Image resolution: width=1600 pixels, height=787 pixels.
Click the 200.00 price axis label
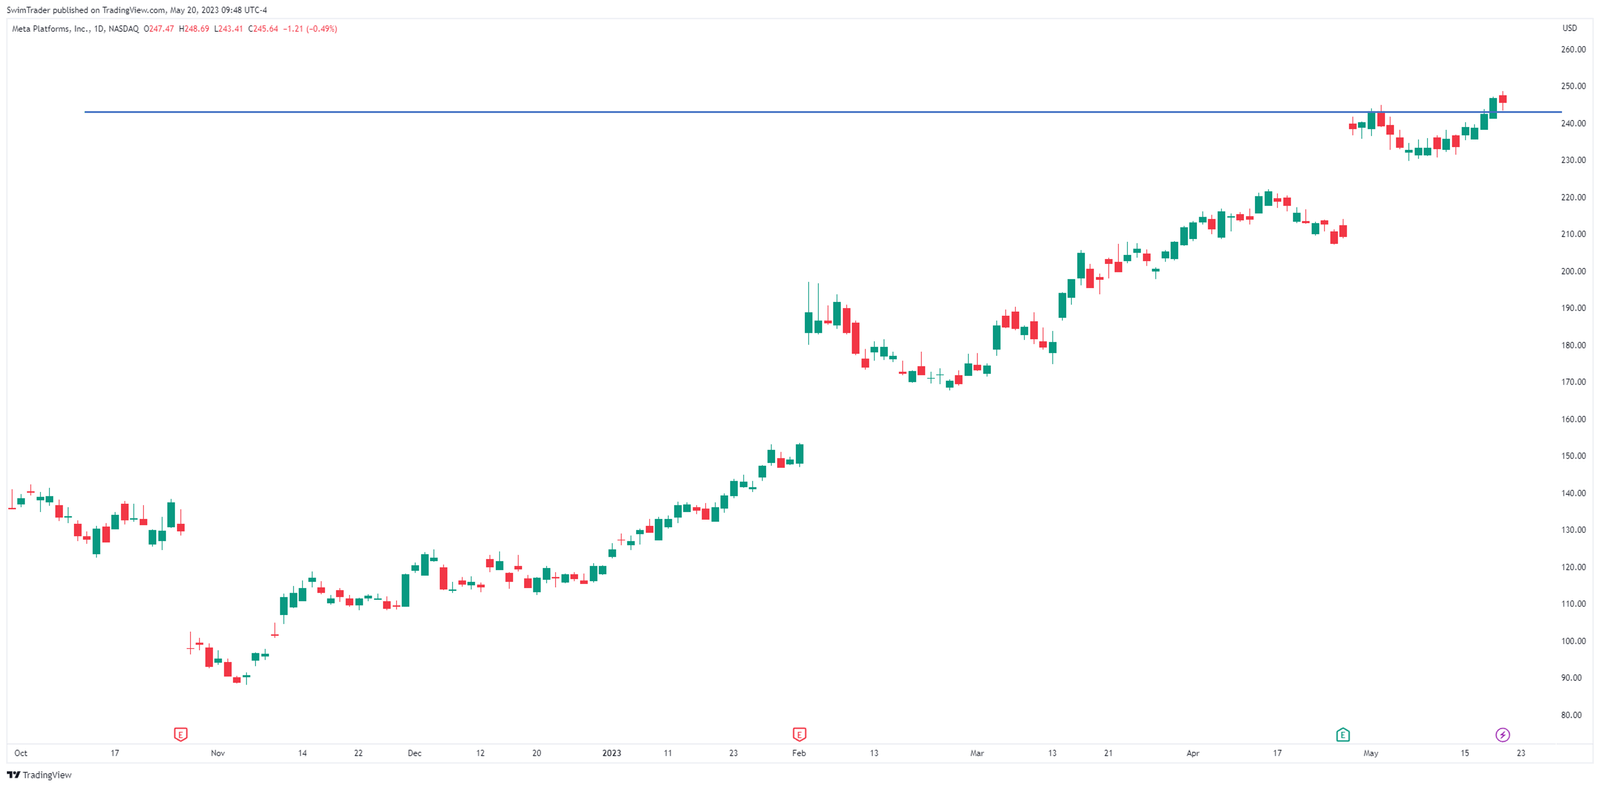click(x=1573, y=271)
